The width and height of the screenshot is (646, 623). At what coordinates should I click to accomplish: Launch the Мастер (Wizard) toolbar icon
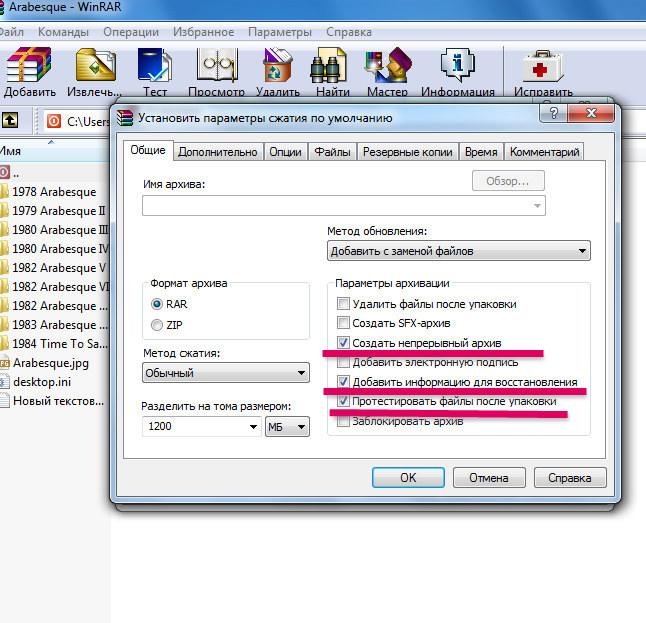click(x=388, y=65)
